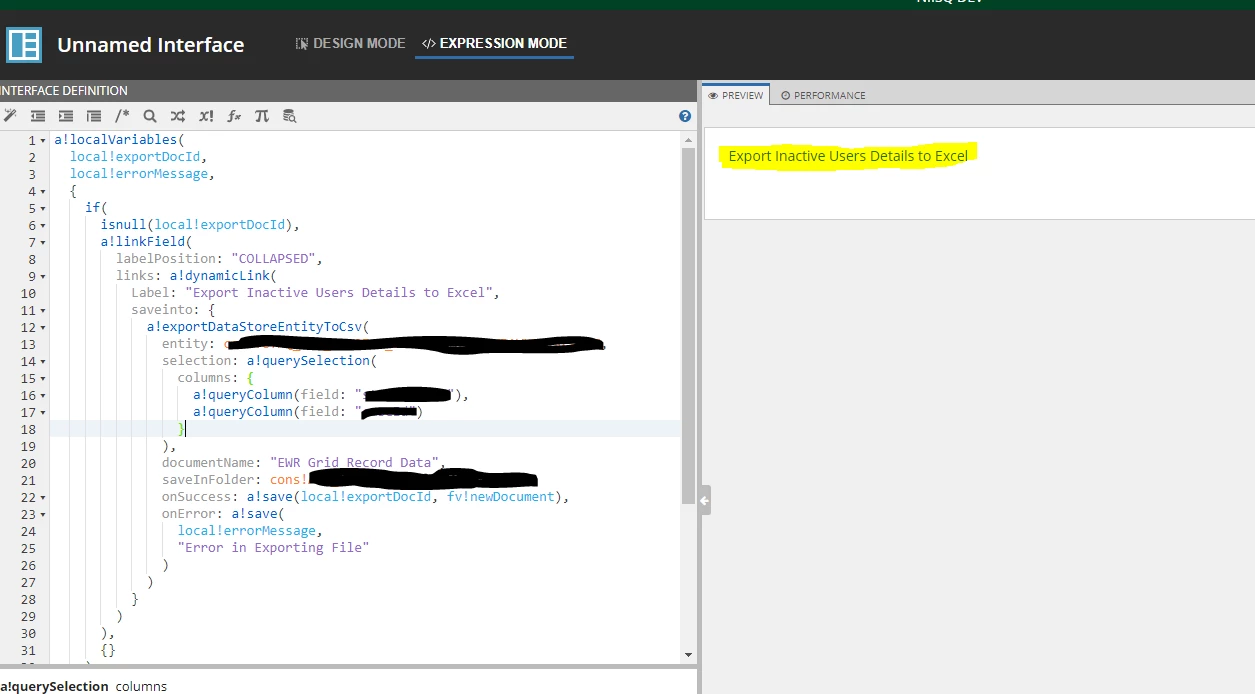Collapse the code fold at line 1

[x=43, y=141]
